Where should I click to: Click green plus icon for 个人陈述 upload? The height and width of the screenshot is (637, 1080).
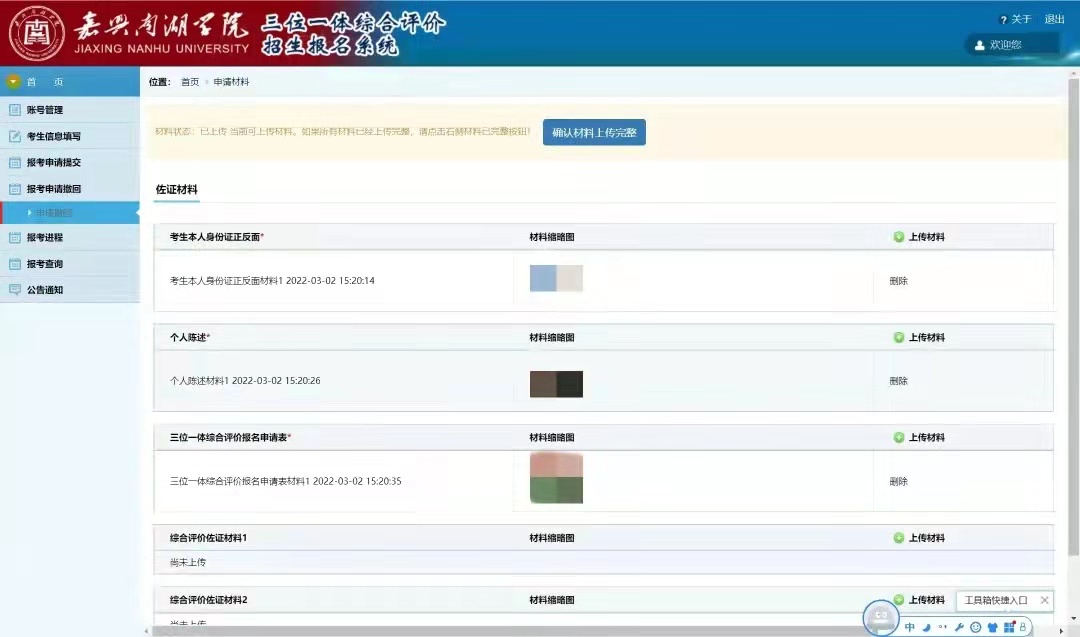898,337
